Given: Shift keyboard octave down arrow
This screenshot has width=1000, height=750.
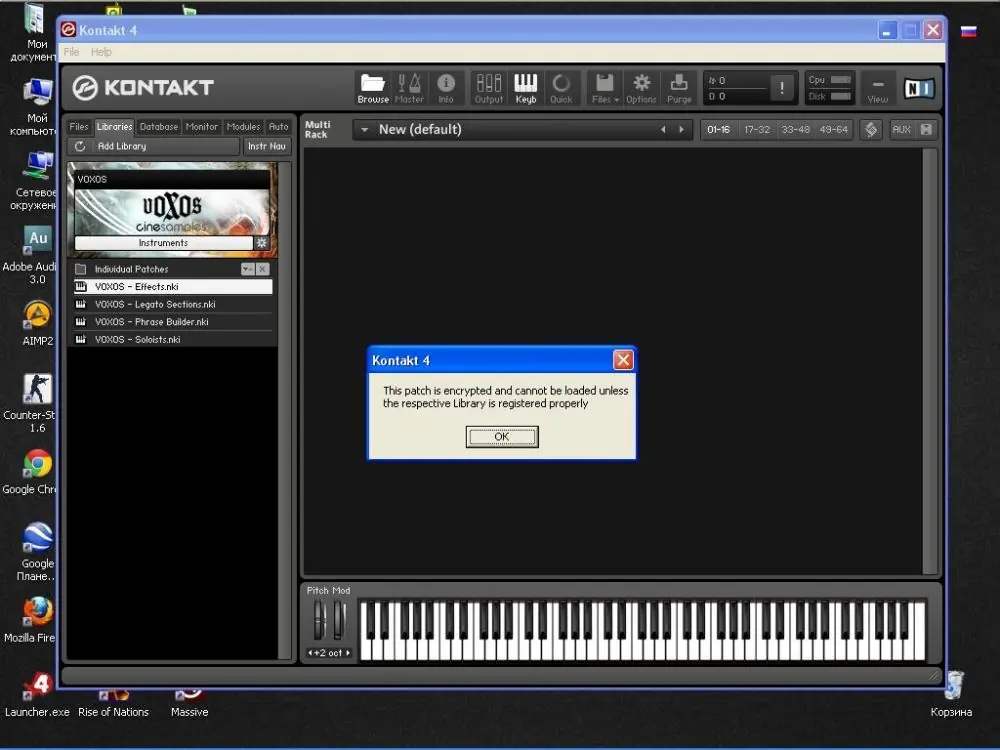Looking at the screenshot, I should [x=310, y=653].
